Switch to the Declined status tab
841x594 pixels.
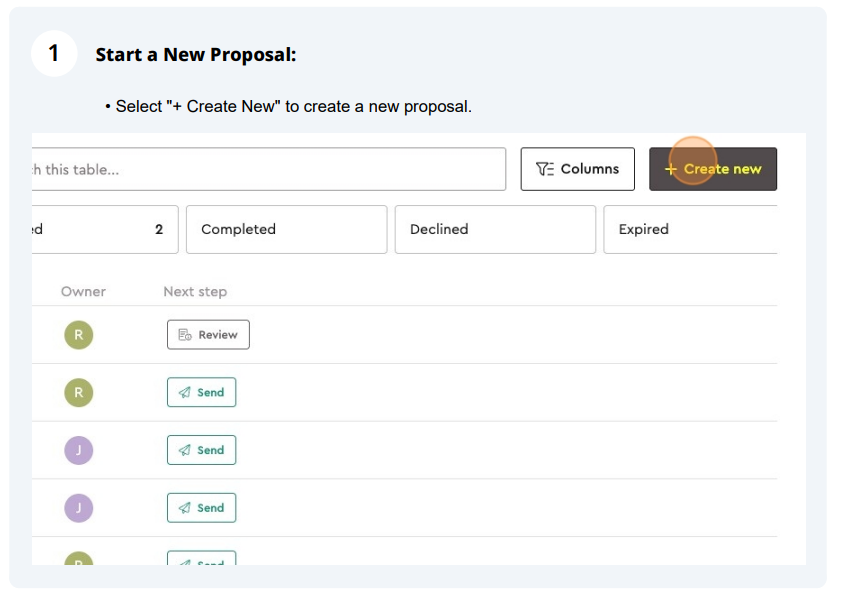pyautogui.click(x=495, y=229)
